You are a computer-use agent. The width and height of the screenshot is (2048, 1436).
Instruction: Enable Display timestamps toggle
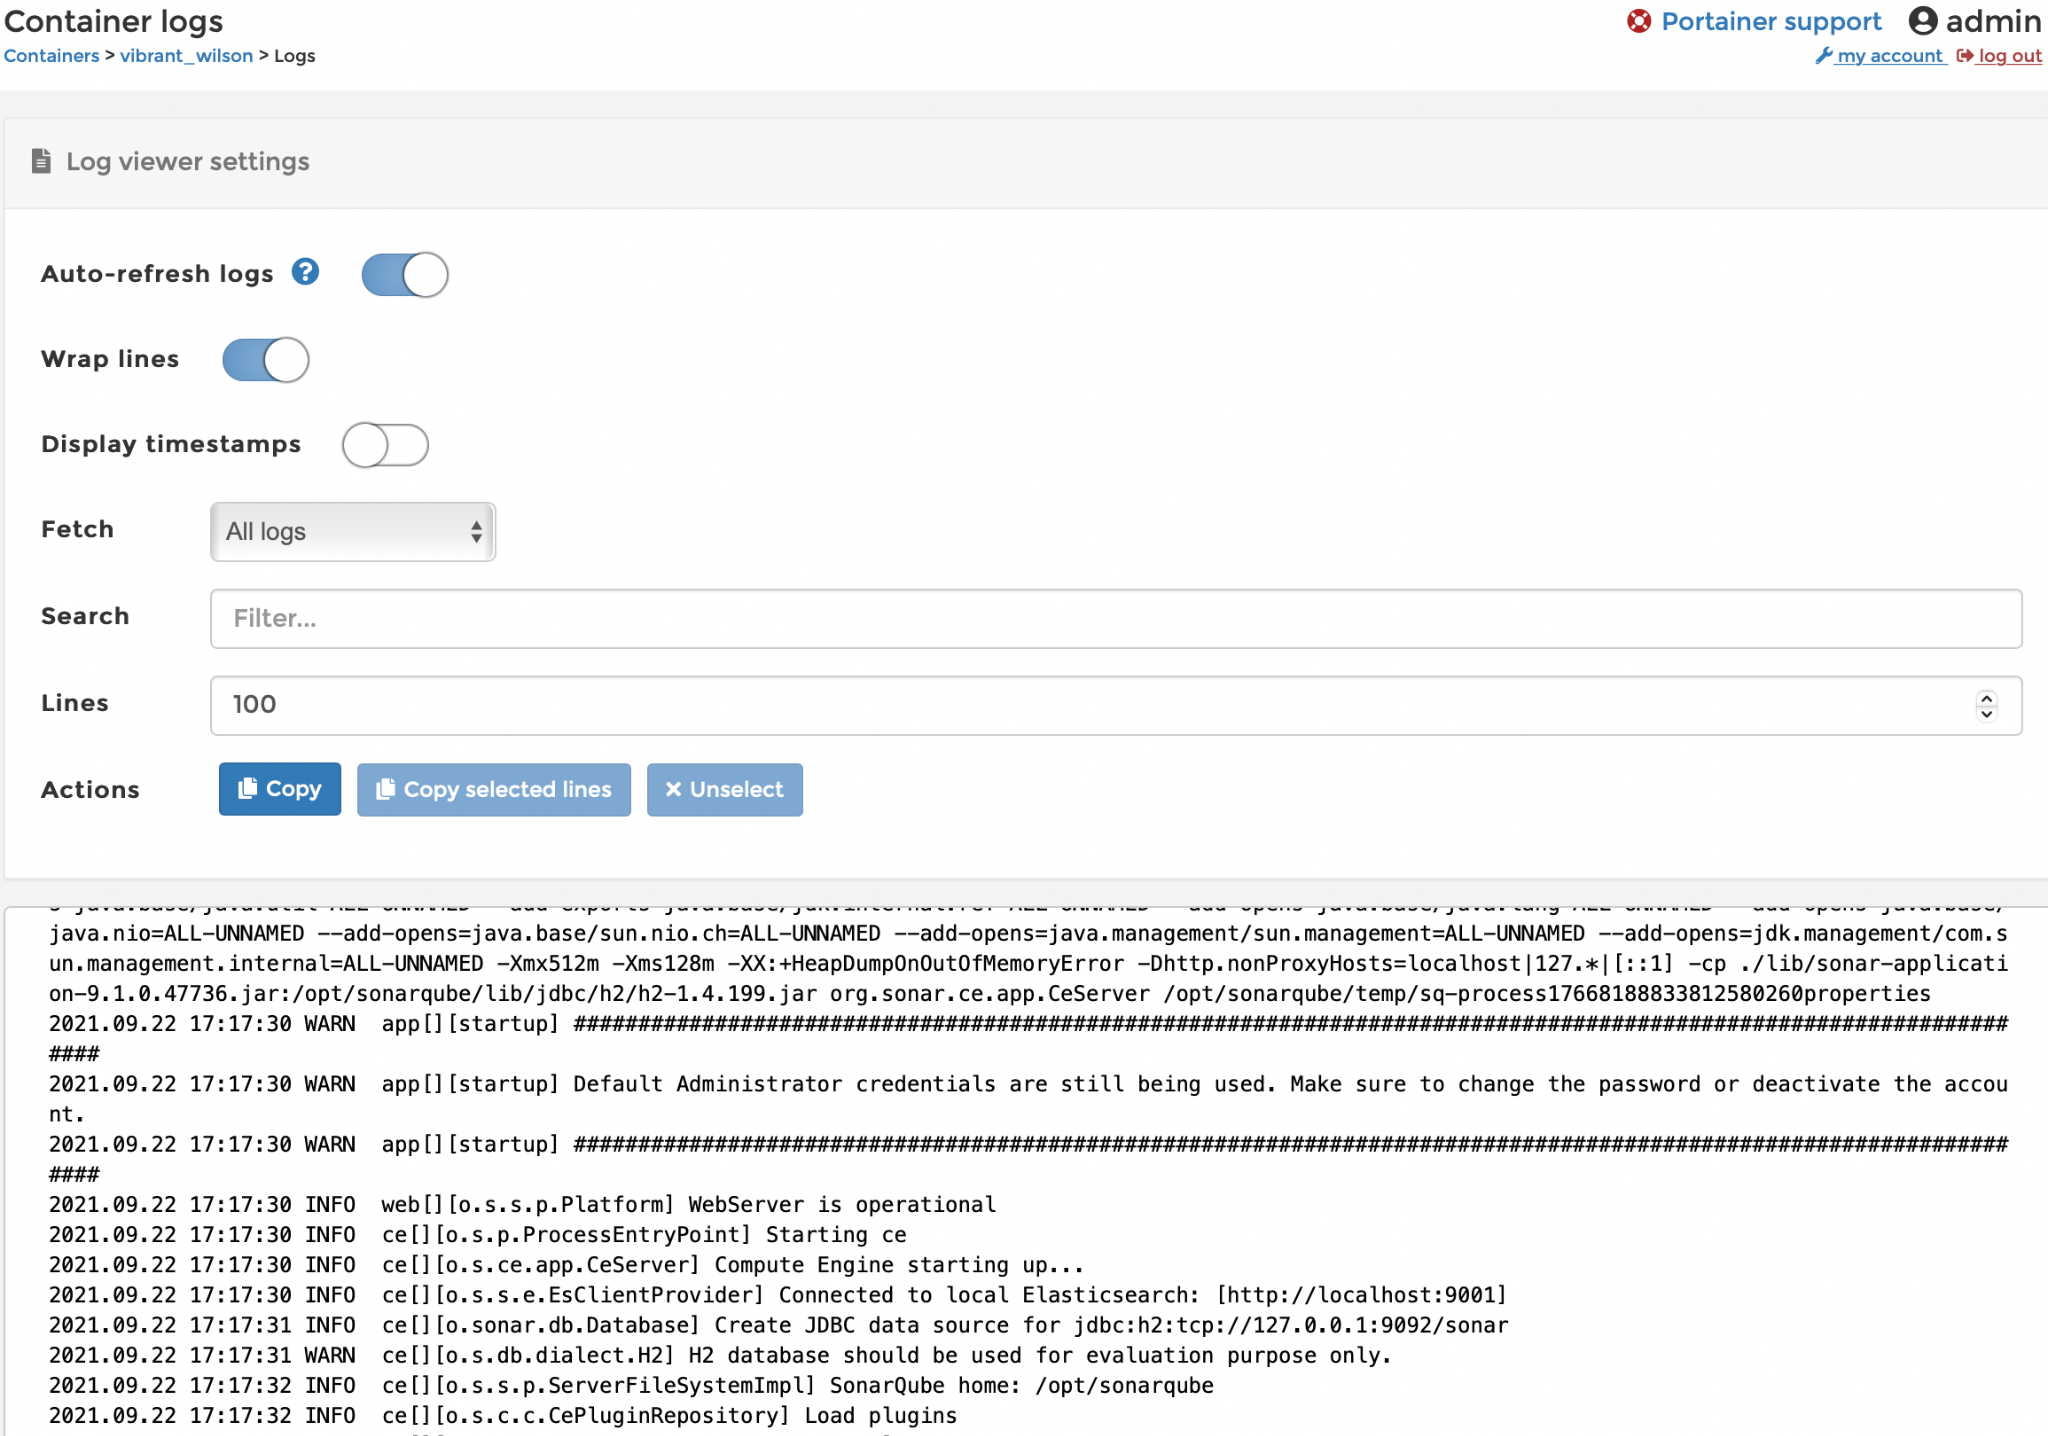click(385, 445)
